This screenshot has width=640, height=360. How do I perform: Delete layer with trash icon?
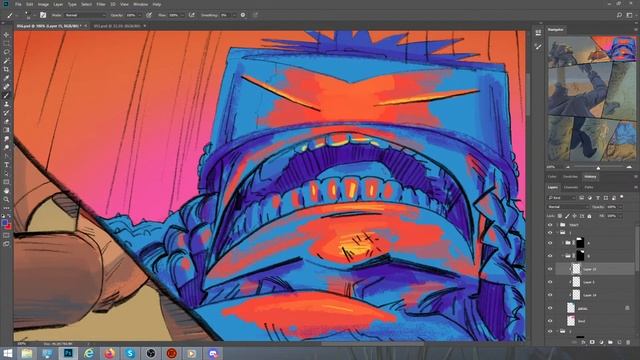pos(628,342)
